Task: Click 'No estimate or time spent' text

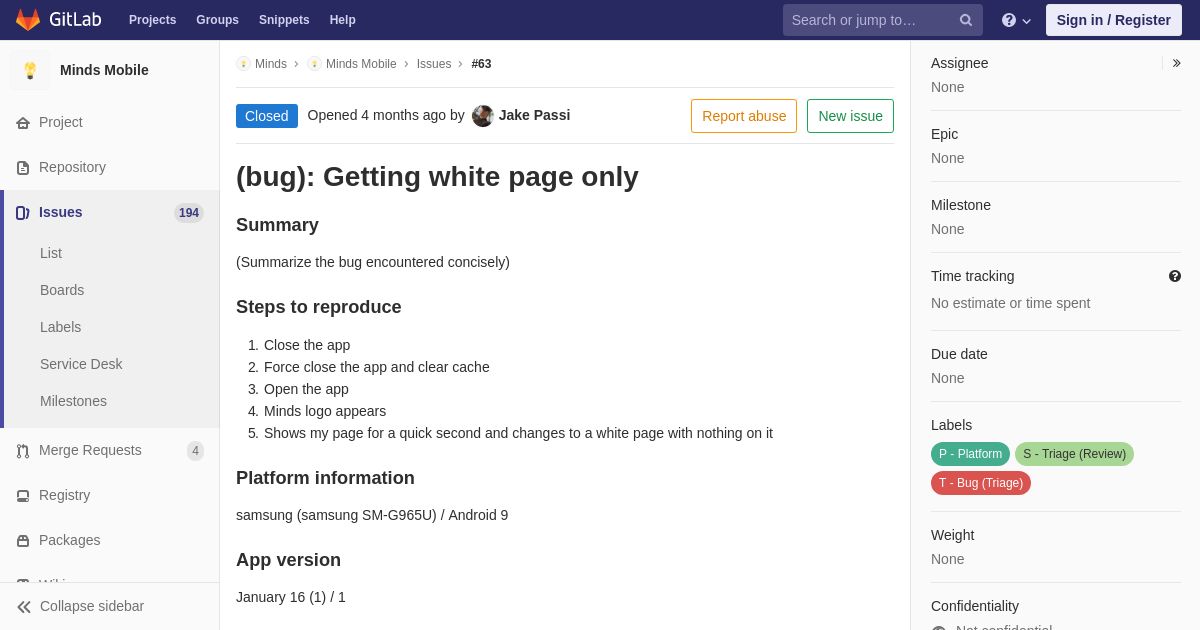Action: pos(1011,303)
